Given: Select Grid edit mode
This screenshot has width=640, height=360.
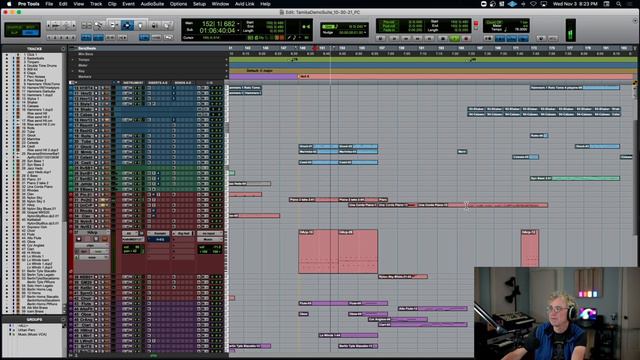Looking at the screenshot, I should tap(30, 33).
